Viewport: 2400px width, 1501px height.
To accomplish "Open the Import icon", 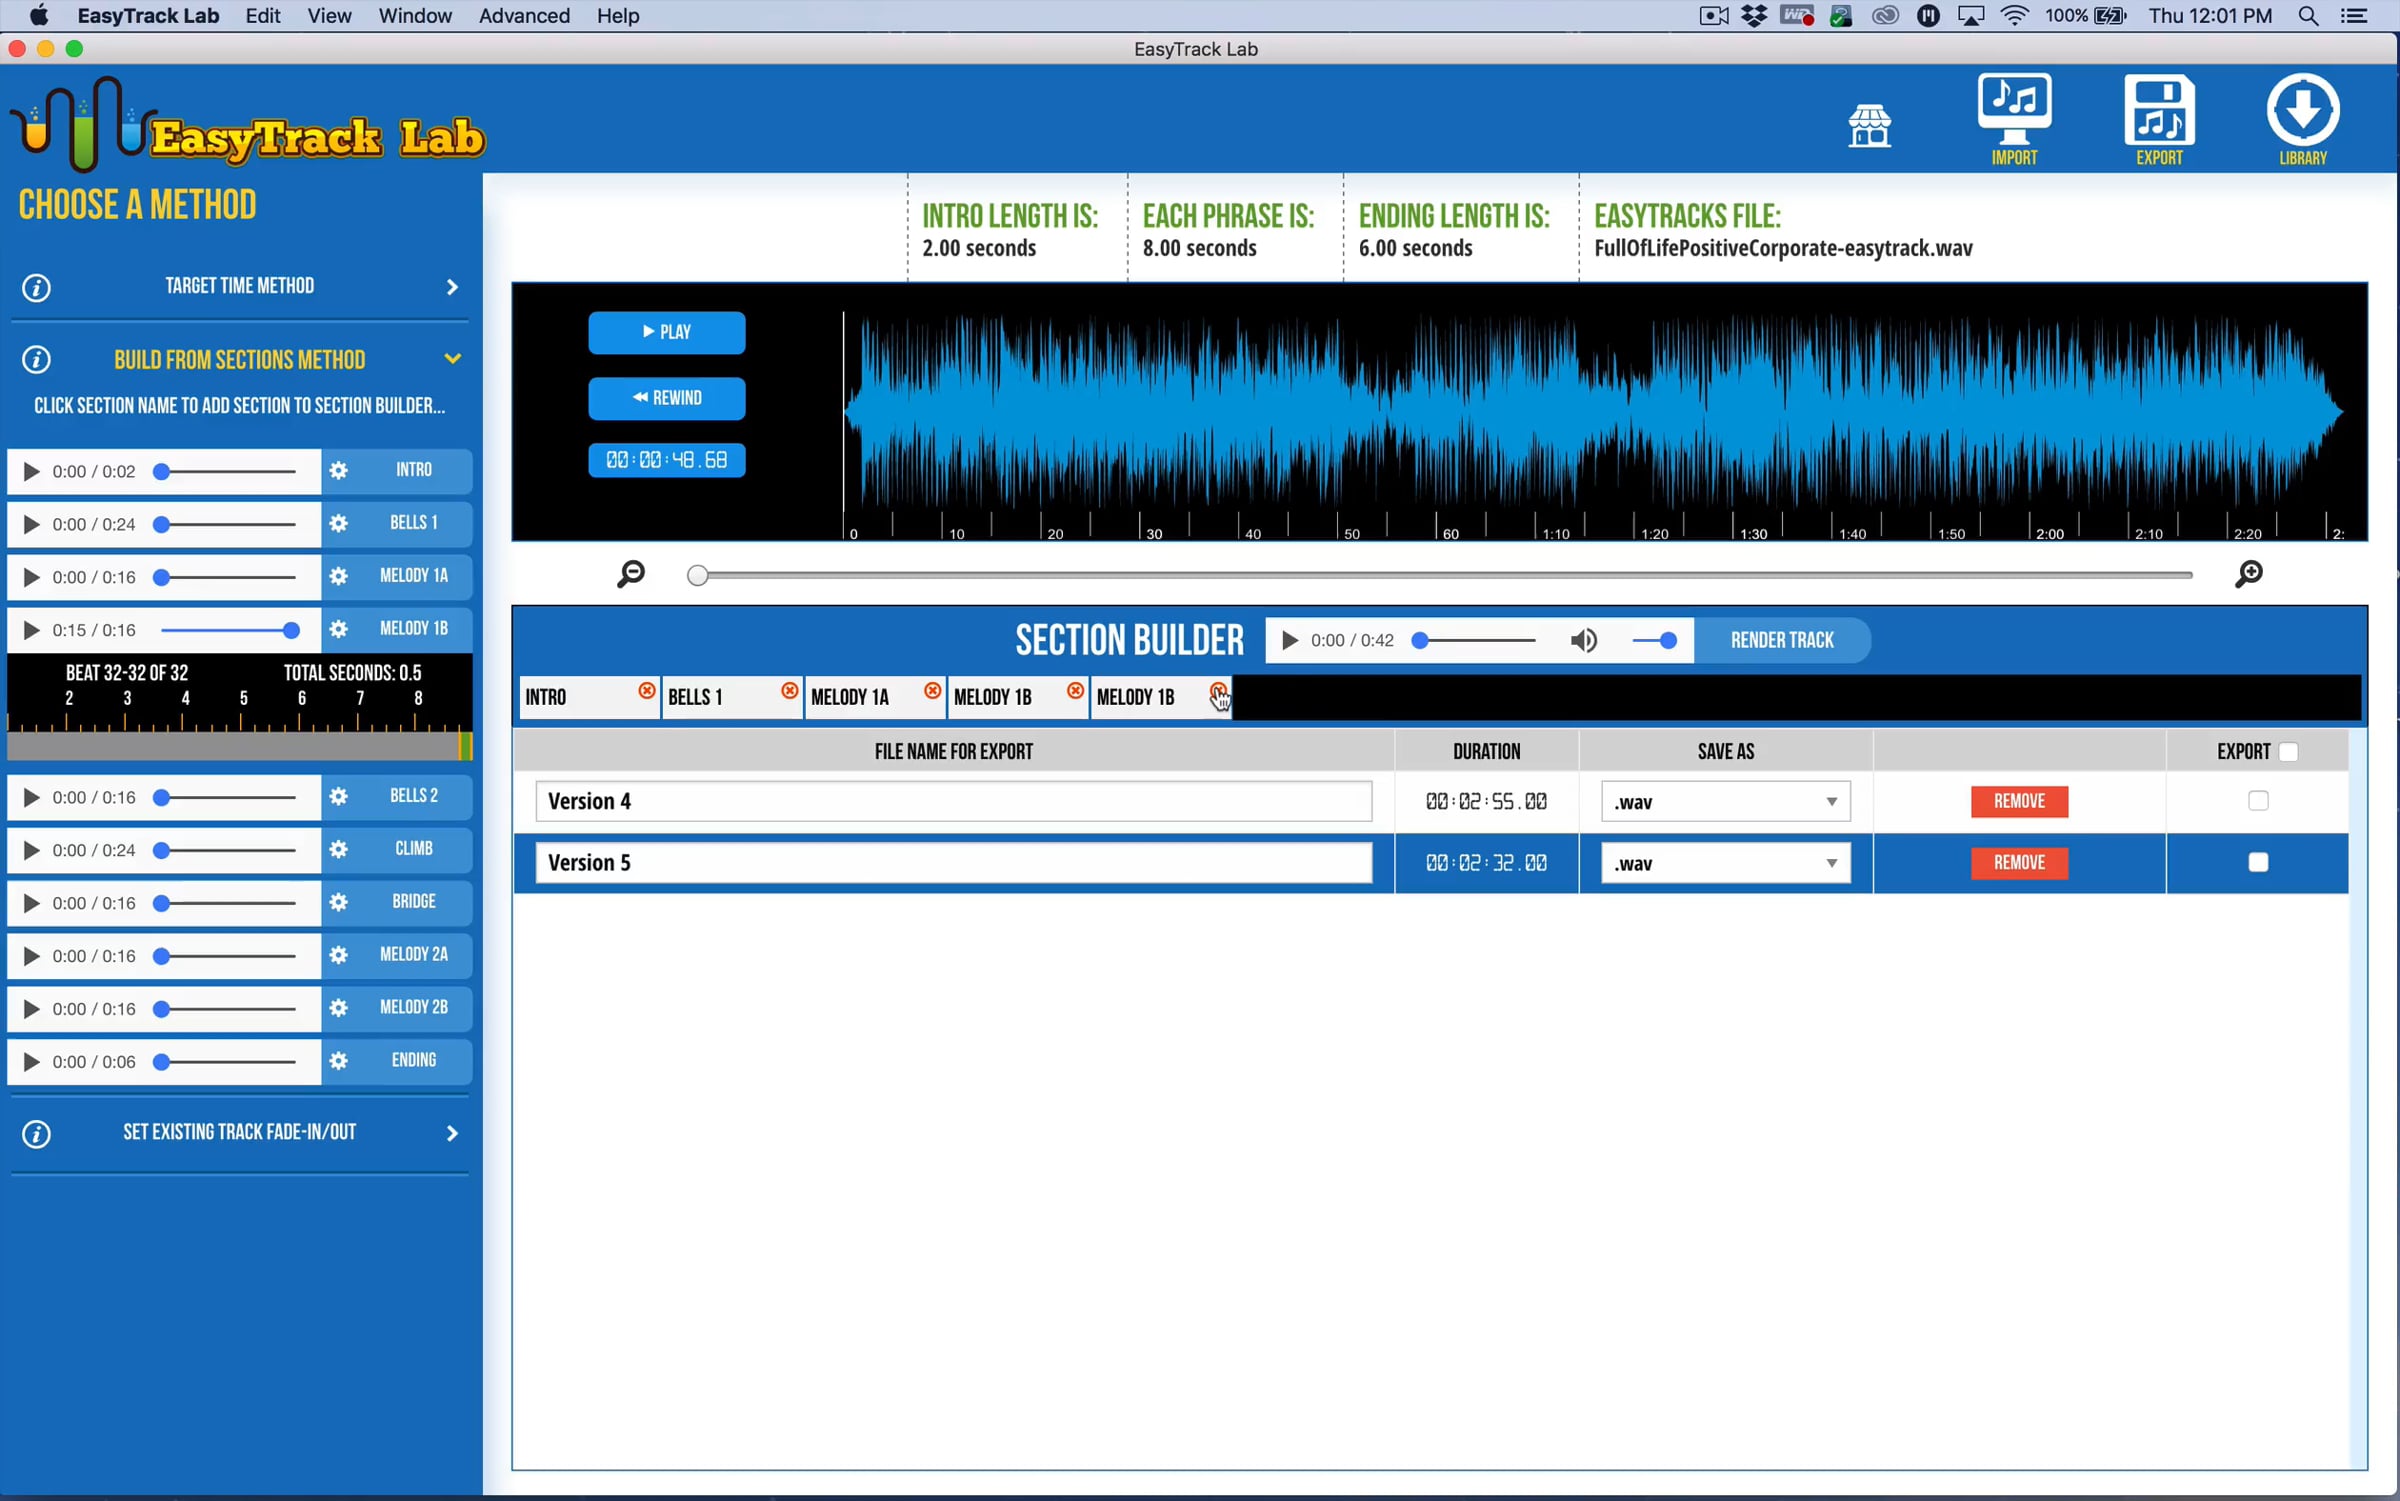I will click(2013, 117).
